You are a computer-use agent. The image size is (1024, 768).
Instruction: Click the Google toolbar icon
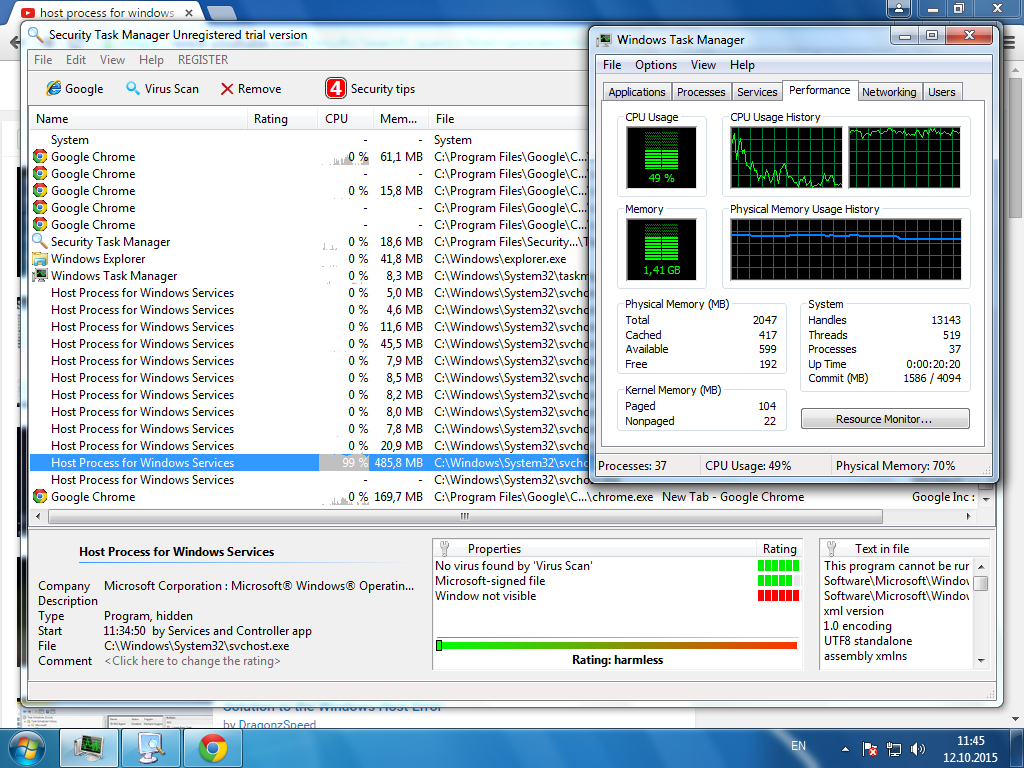pos(54,88)
